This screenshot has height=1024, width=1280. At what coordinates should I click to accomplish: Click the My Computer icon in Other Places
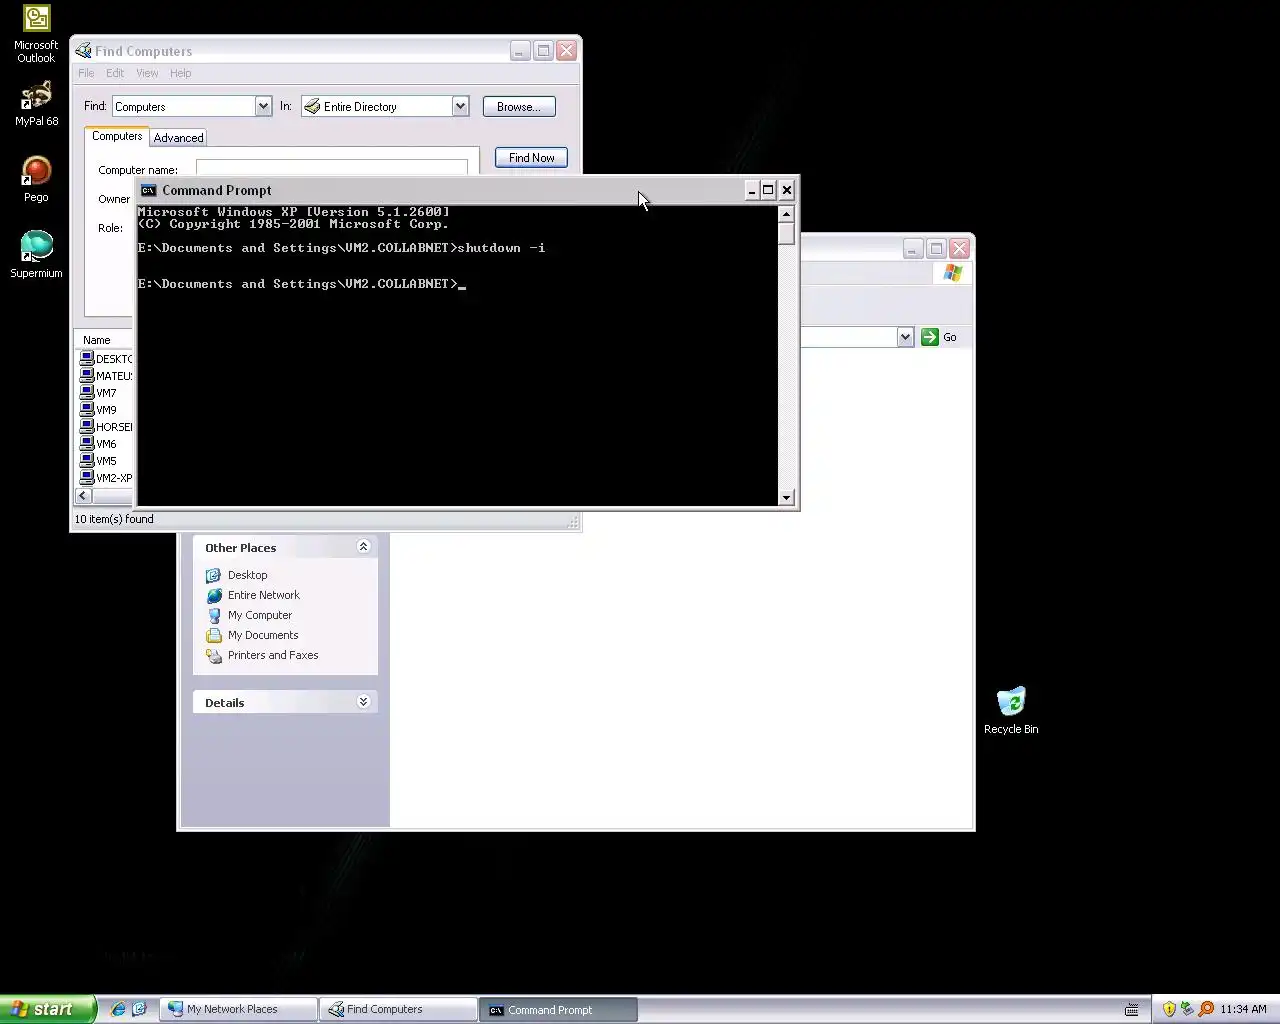pyautogui.click(x=213, y=615)
